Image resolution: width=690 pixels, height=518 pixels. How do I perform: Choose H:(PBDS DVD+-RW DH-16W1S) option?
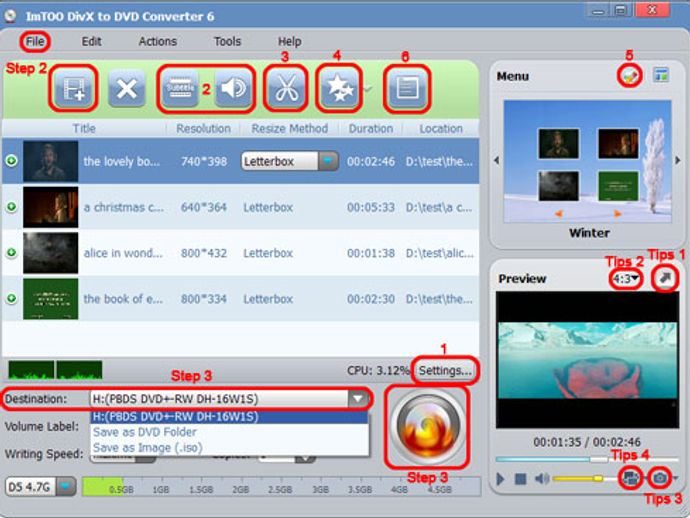coord(229,417)
